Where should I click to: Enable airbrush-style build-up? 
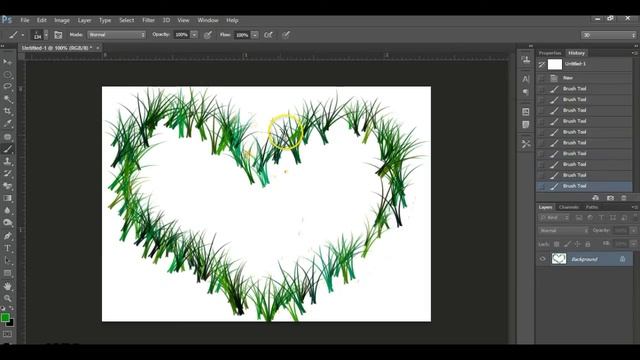click(x=268, y=35)
